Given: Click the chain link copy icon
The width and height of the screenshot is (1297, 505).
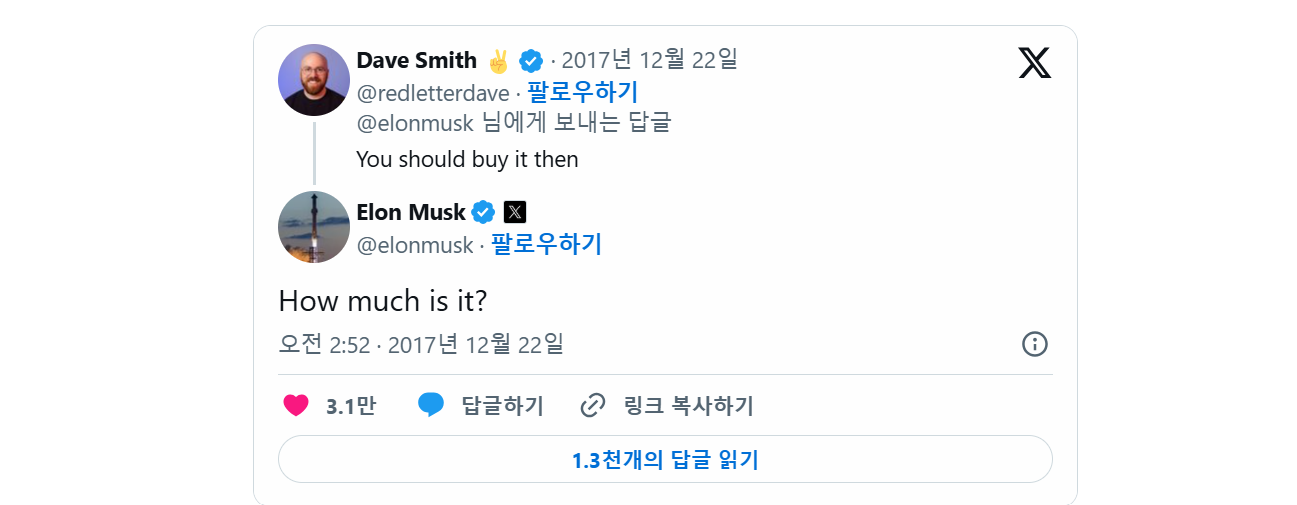Looking at the screenshot, I should coord(593,405).
